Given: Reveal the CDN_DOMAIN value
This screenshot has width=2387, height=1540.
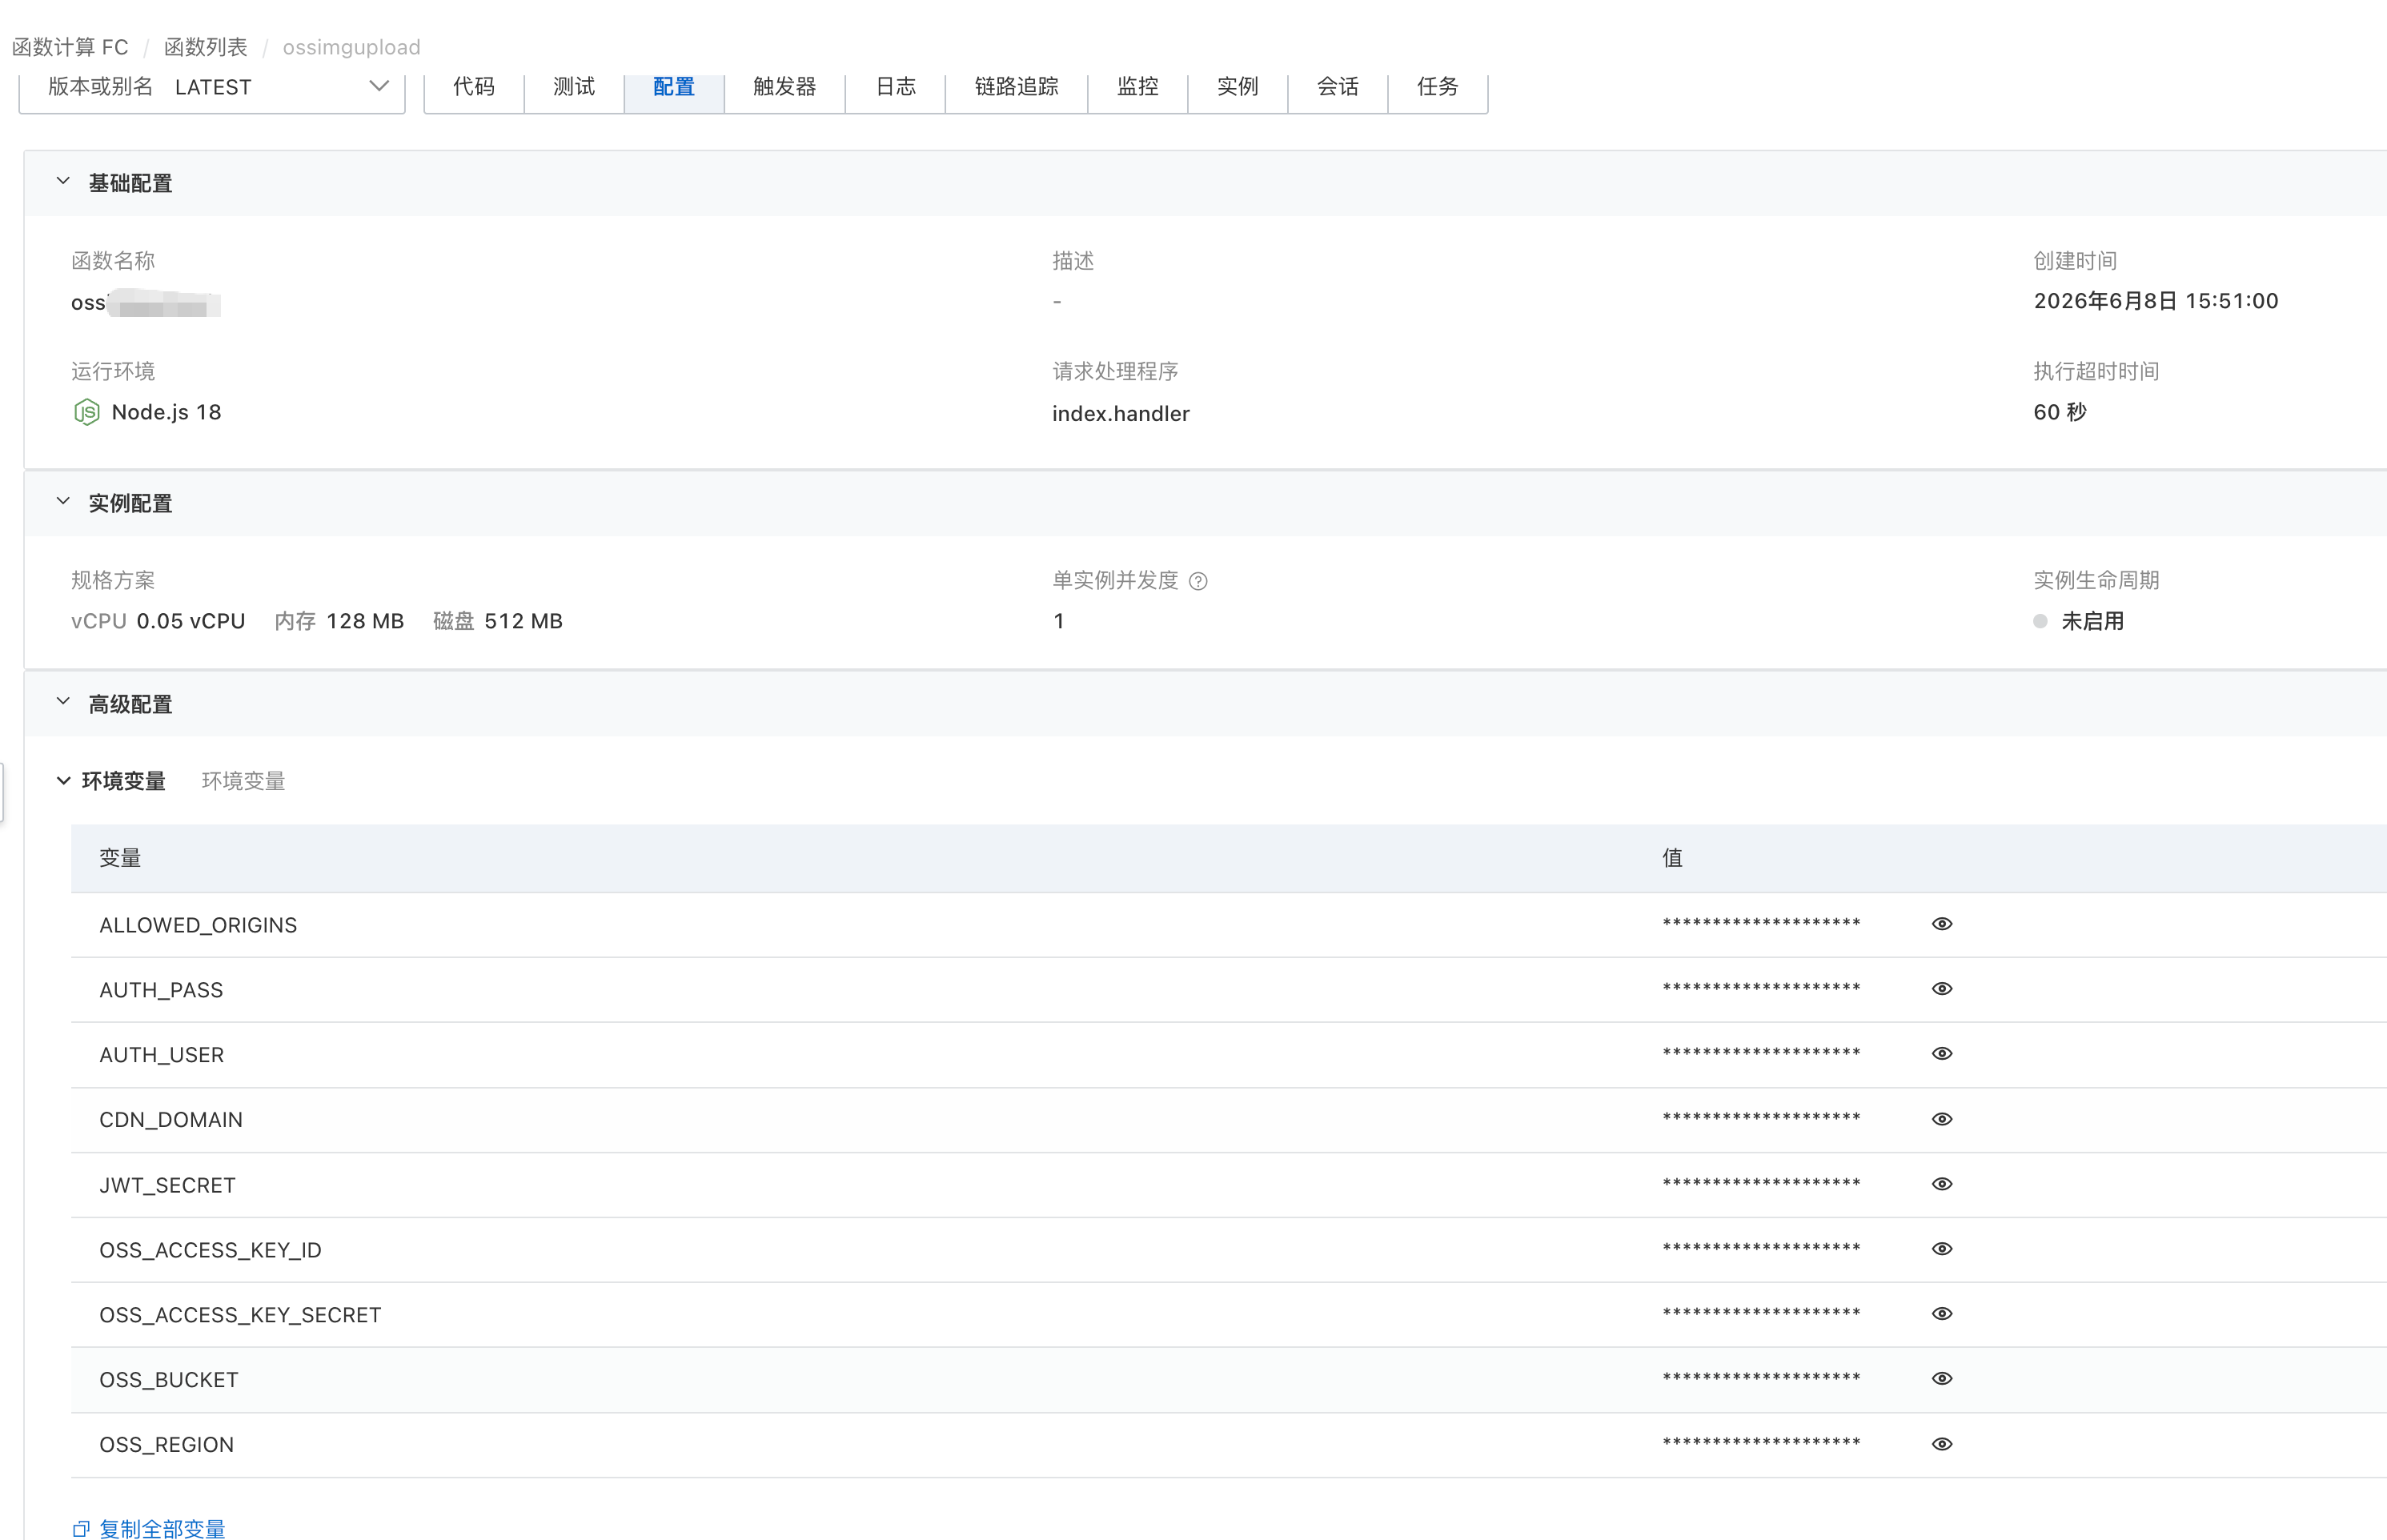Looking at the screenshot, I should point(1941,1119).
